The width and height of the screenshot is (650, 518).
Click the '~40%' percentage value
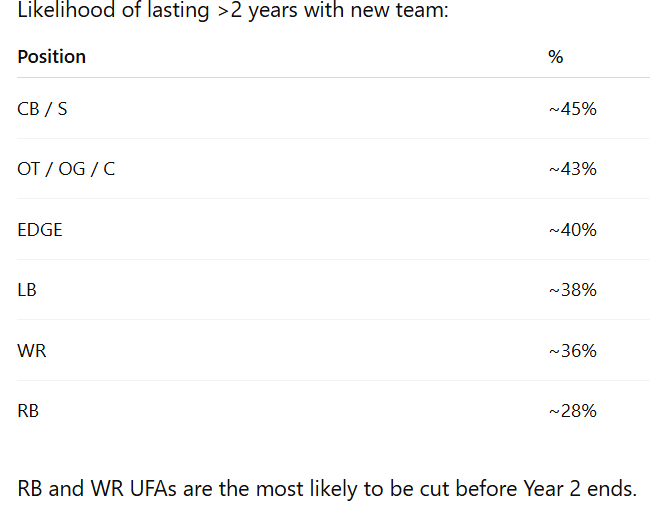pyautogui.click(x=572, y=230)
